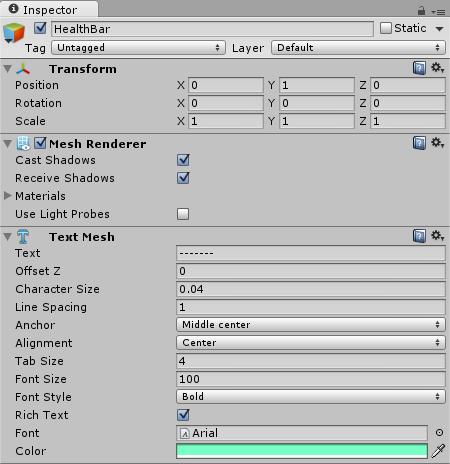Expand the Materials foldout
This screenshot has width=450, height=464.
tap(8, 196)
